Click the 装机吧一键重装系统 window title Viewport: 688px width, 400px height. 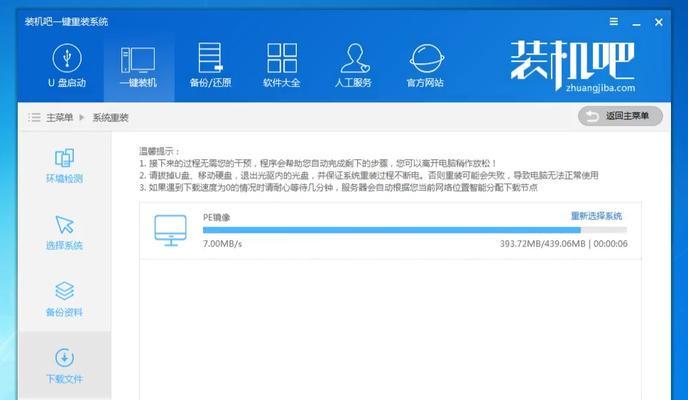[x=66, y=21]
